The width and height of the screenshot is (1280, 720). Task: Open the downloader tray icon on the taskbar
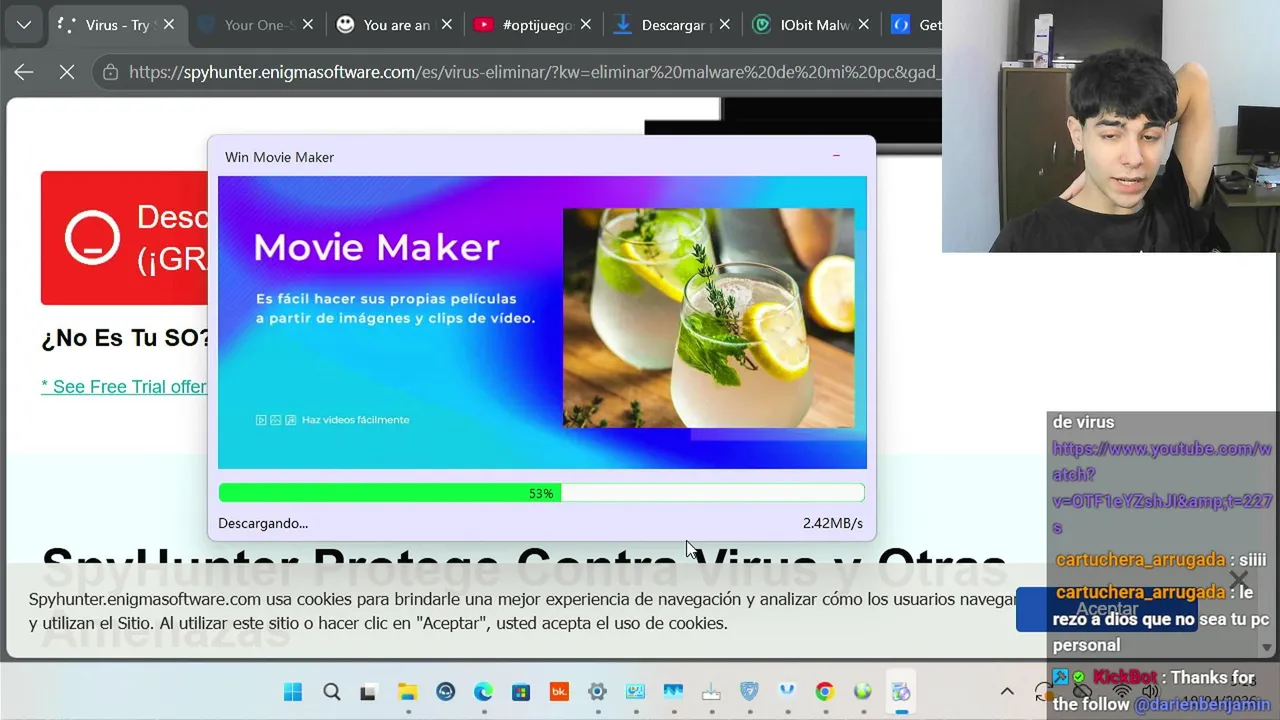pyautogui.click(x=711, y=692)
